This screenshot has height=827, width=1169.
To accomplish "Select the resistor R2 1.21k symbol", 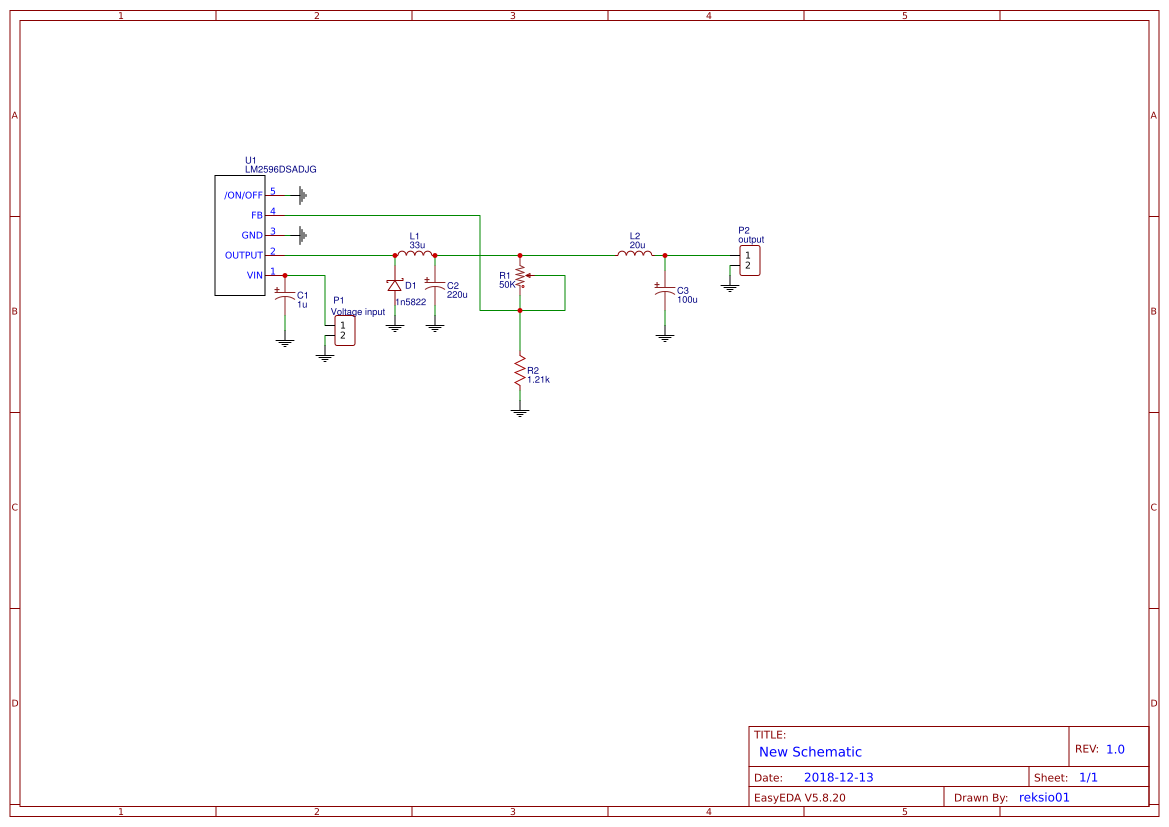I will point(521,370).
